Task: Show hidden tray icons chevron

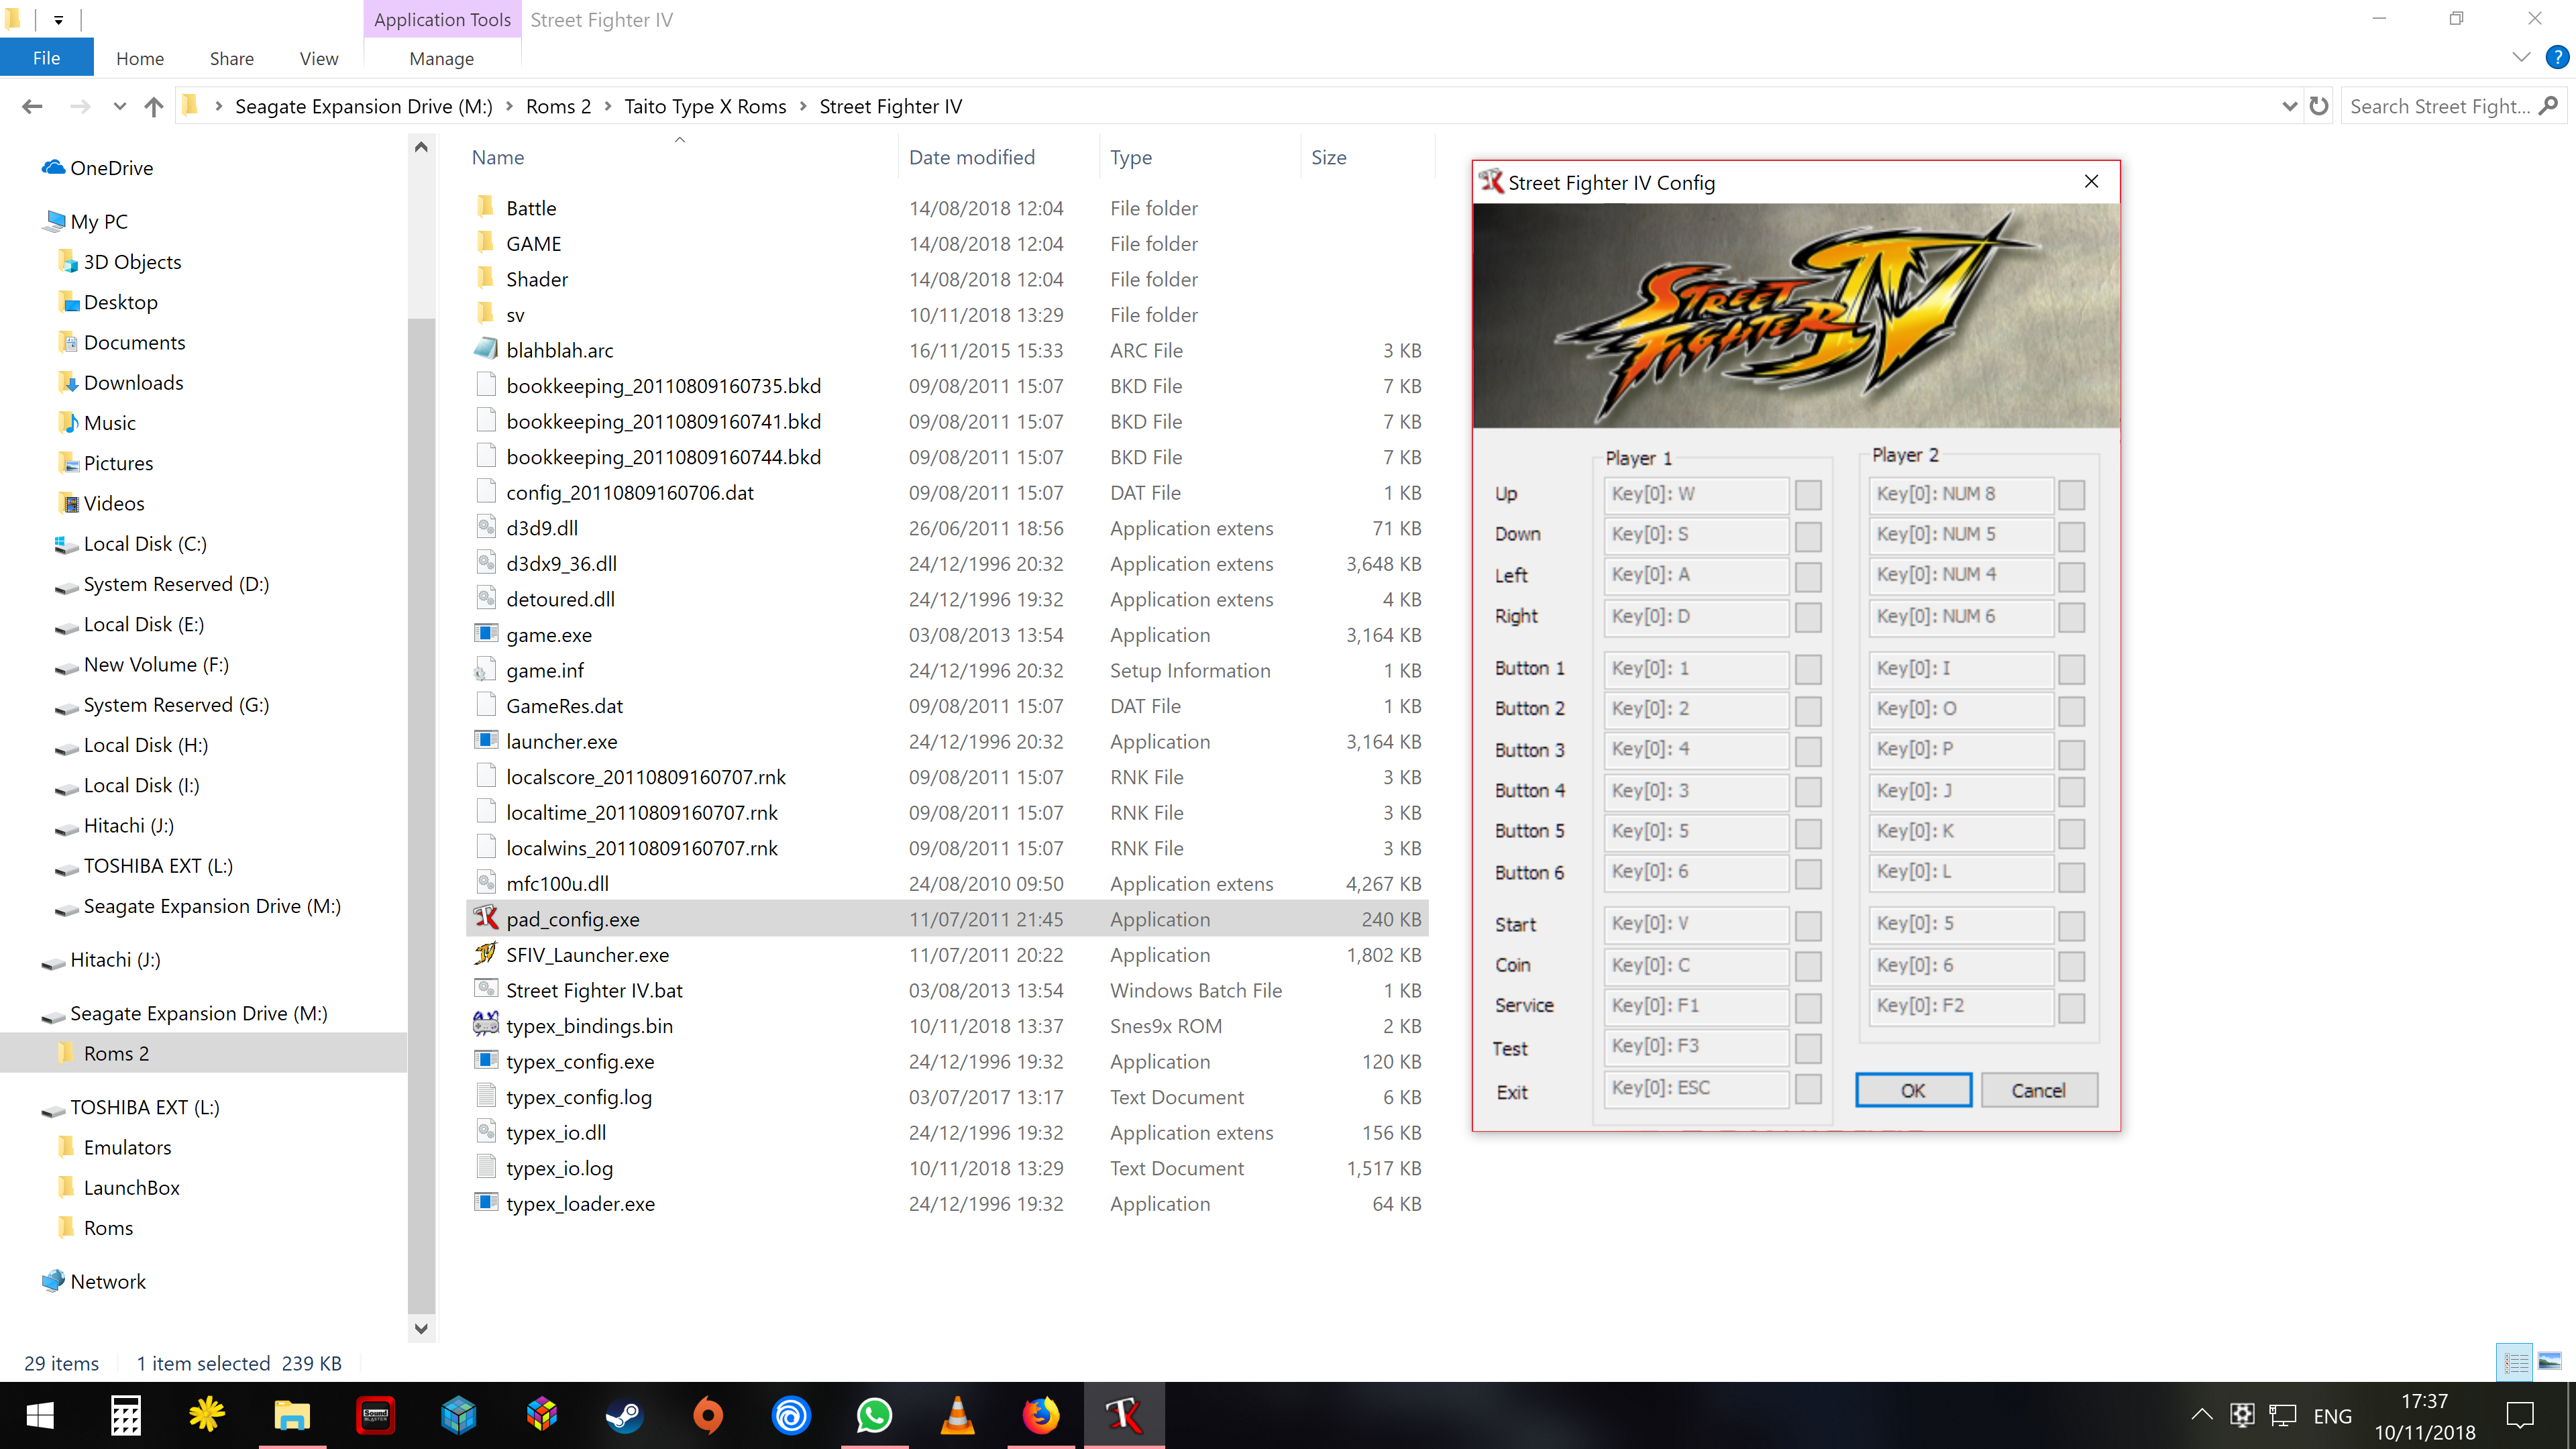Action: [x=2202, y=1415]
